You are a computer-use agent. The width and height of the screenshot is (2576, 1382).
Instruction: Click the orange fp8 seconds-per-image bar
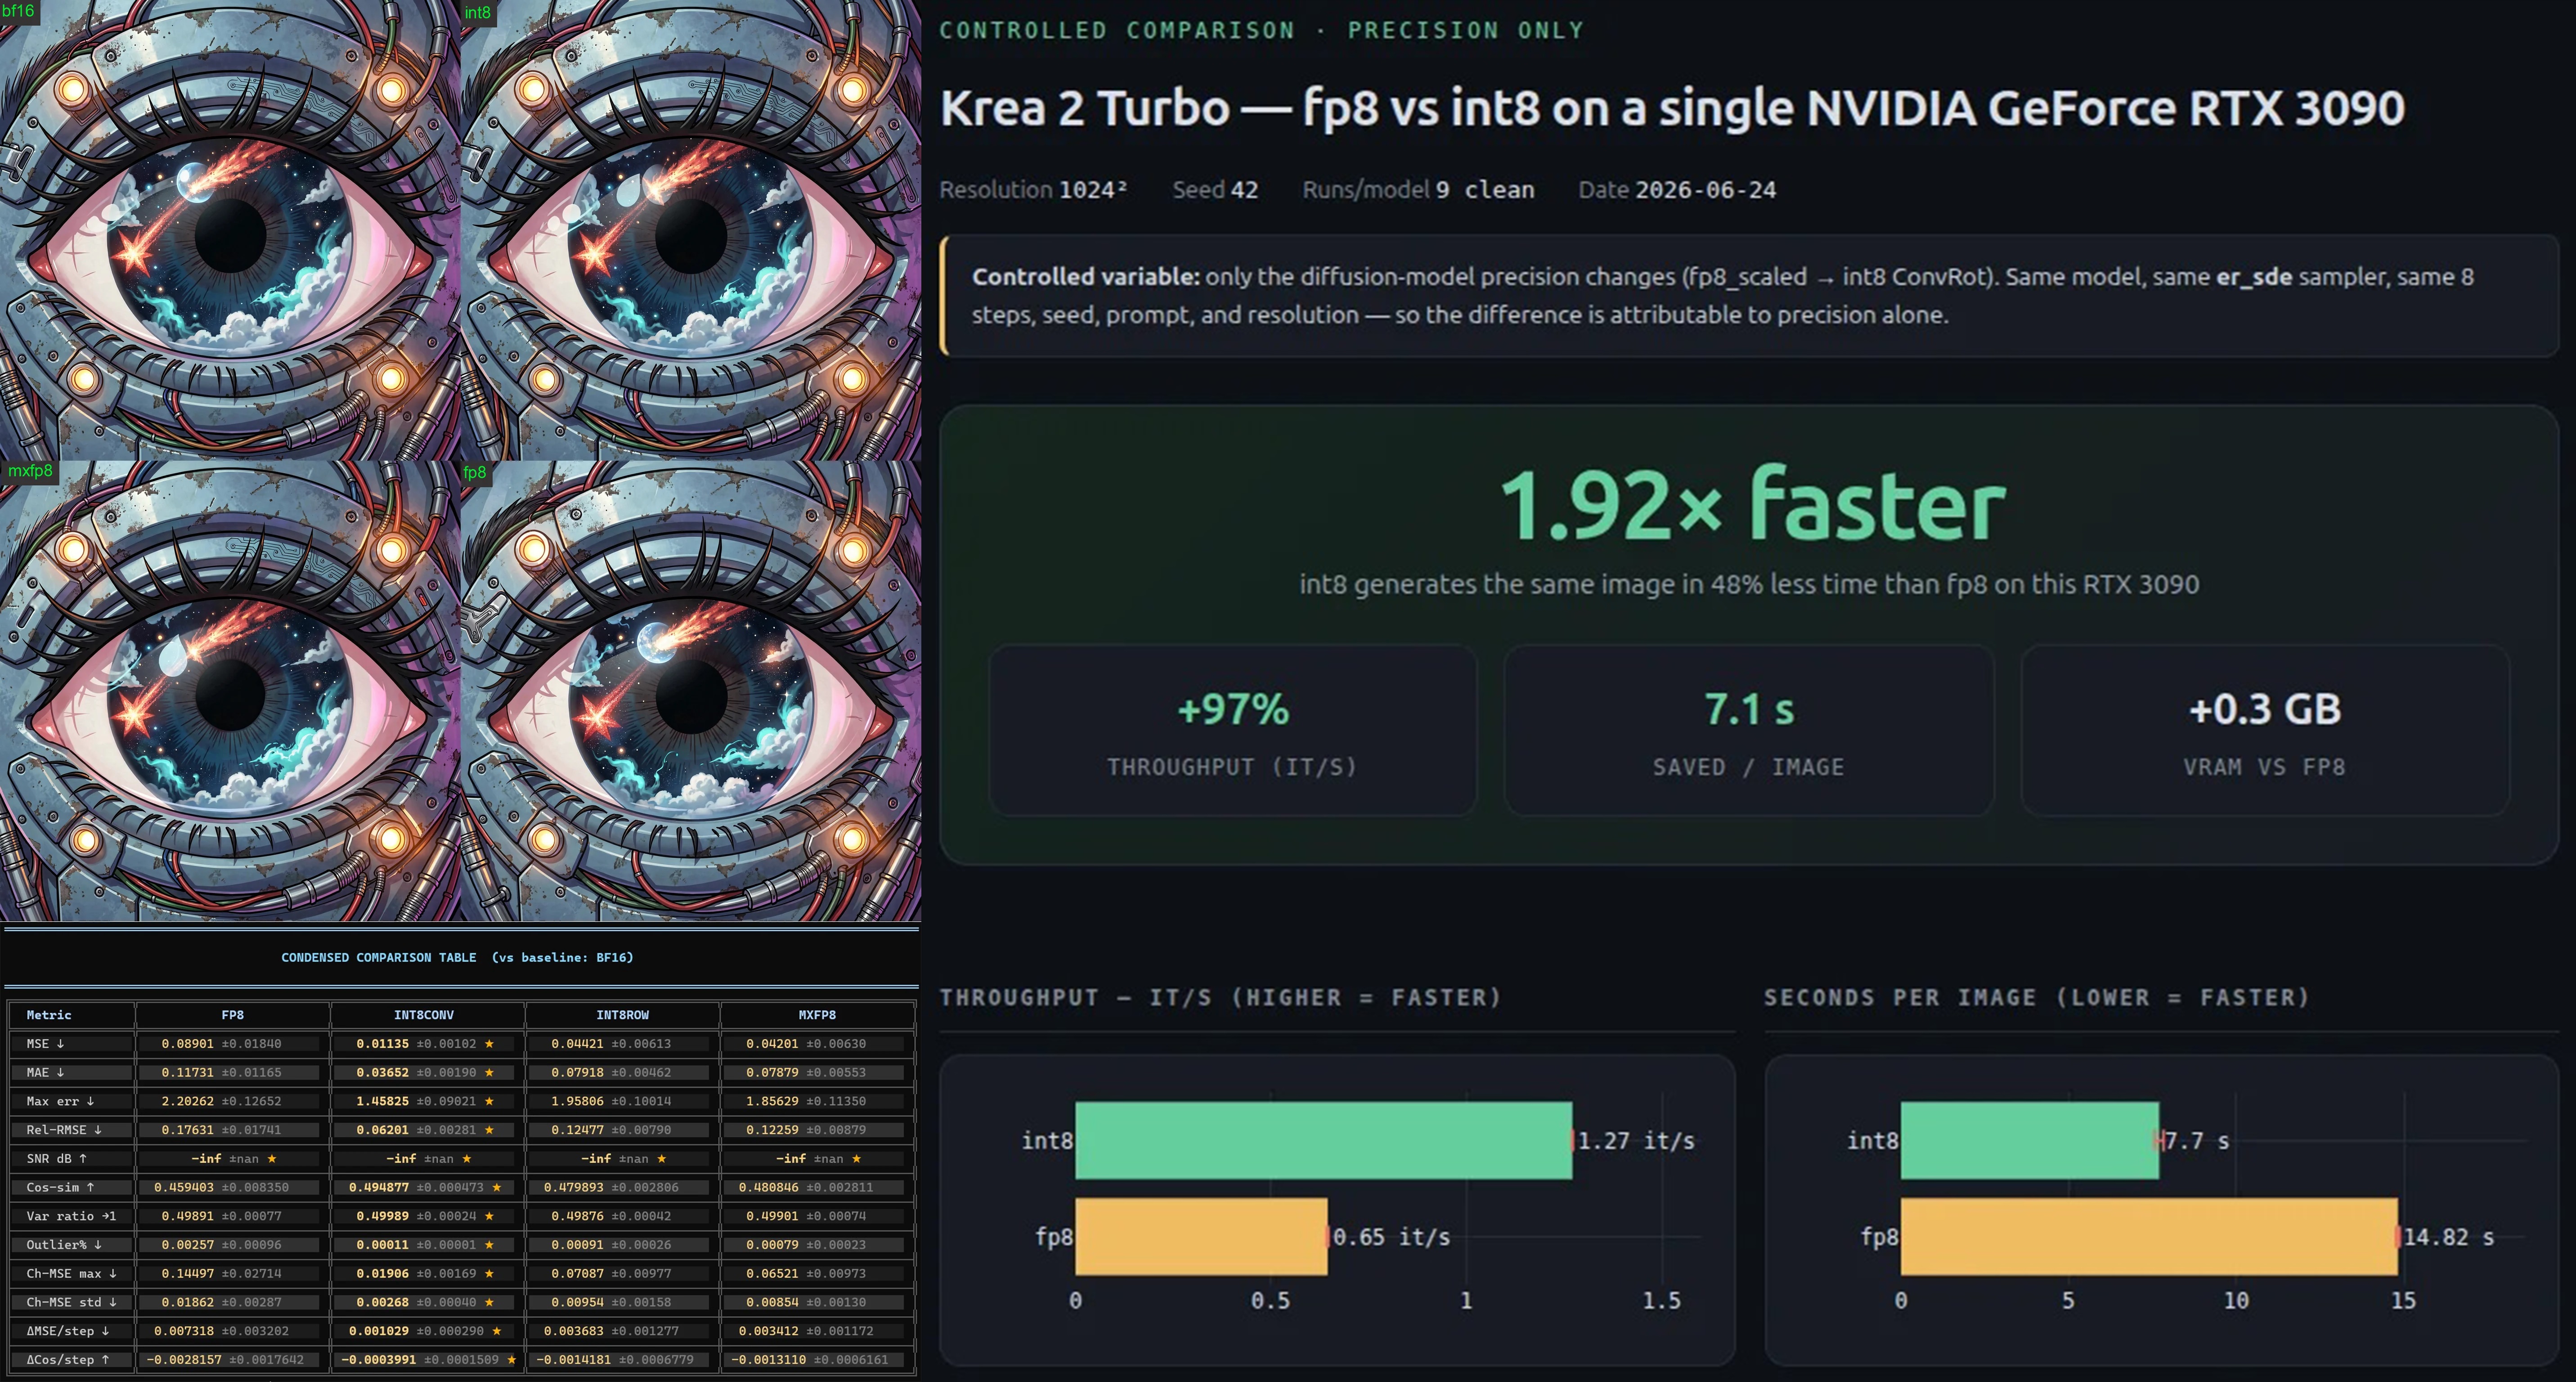[x=2149, y=1236]
